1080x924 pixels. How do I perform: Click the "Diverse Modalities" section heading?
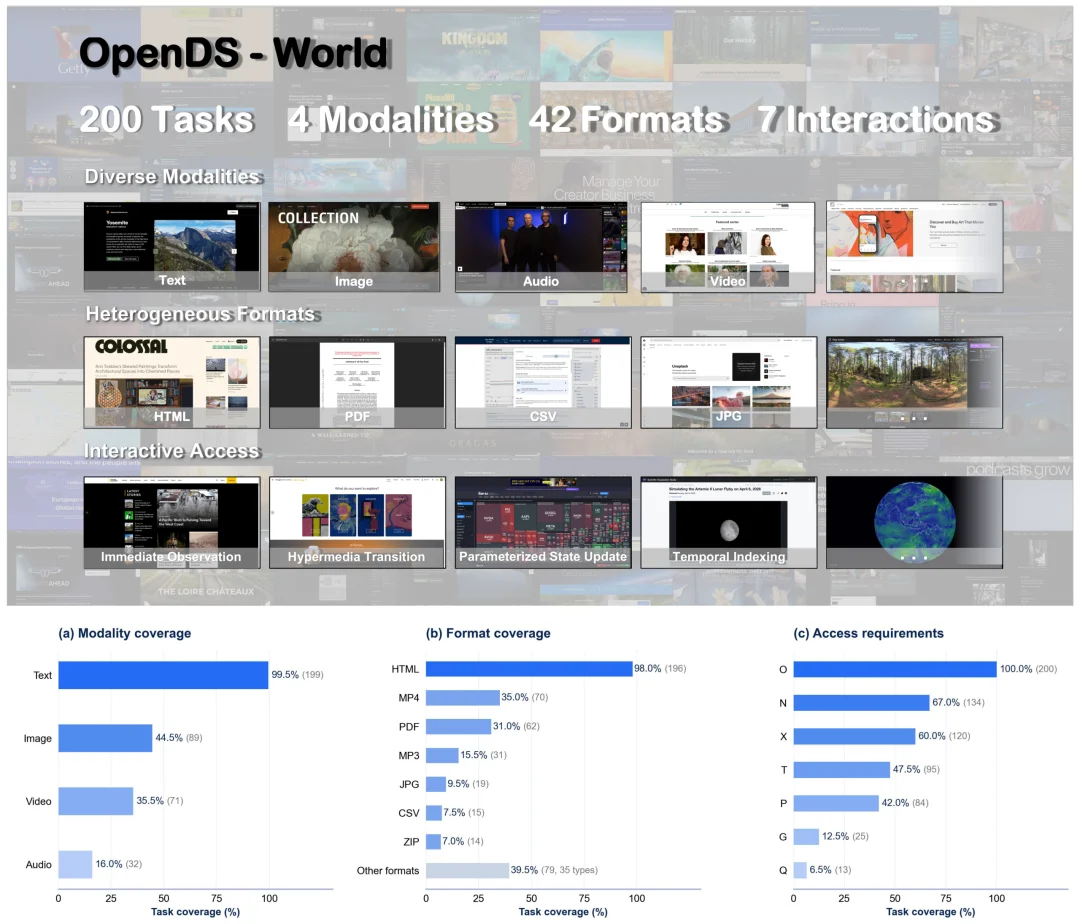click(172, 177)
